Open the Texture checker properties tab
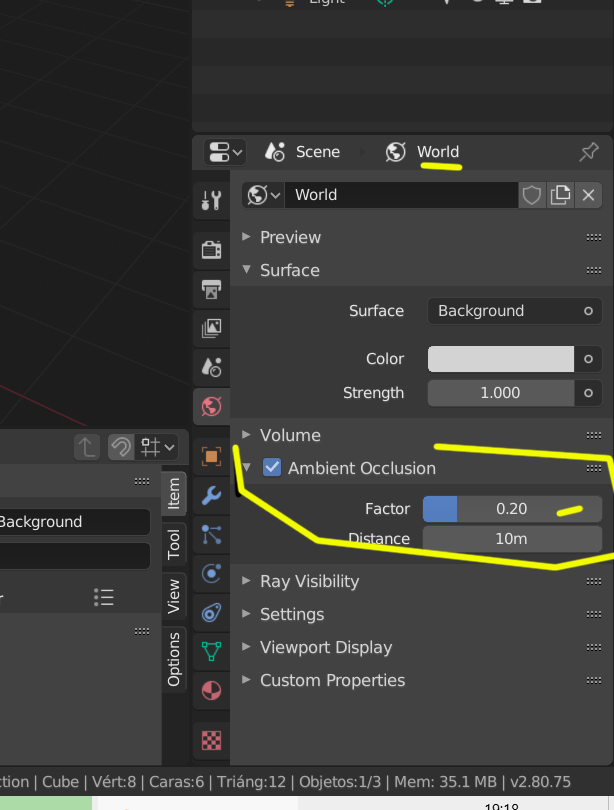Image resolution: width=614 pixels, height=810 pixels. 211,740
